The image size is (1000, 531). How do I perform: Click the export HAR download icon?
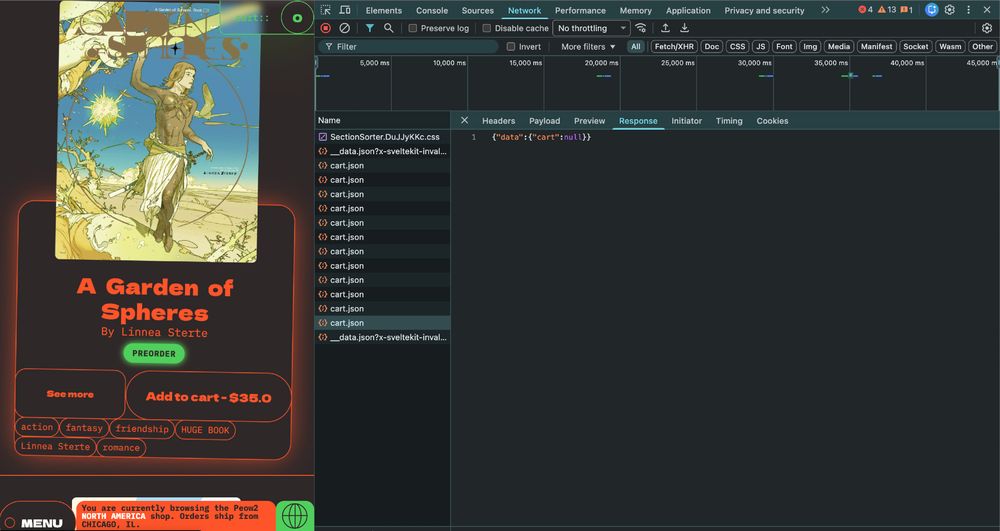[x=685, y=28]
